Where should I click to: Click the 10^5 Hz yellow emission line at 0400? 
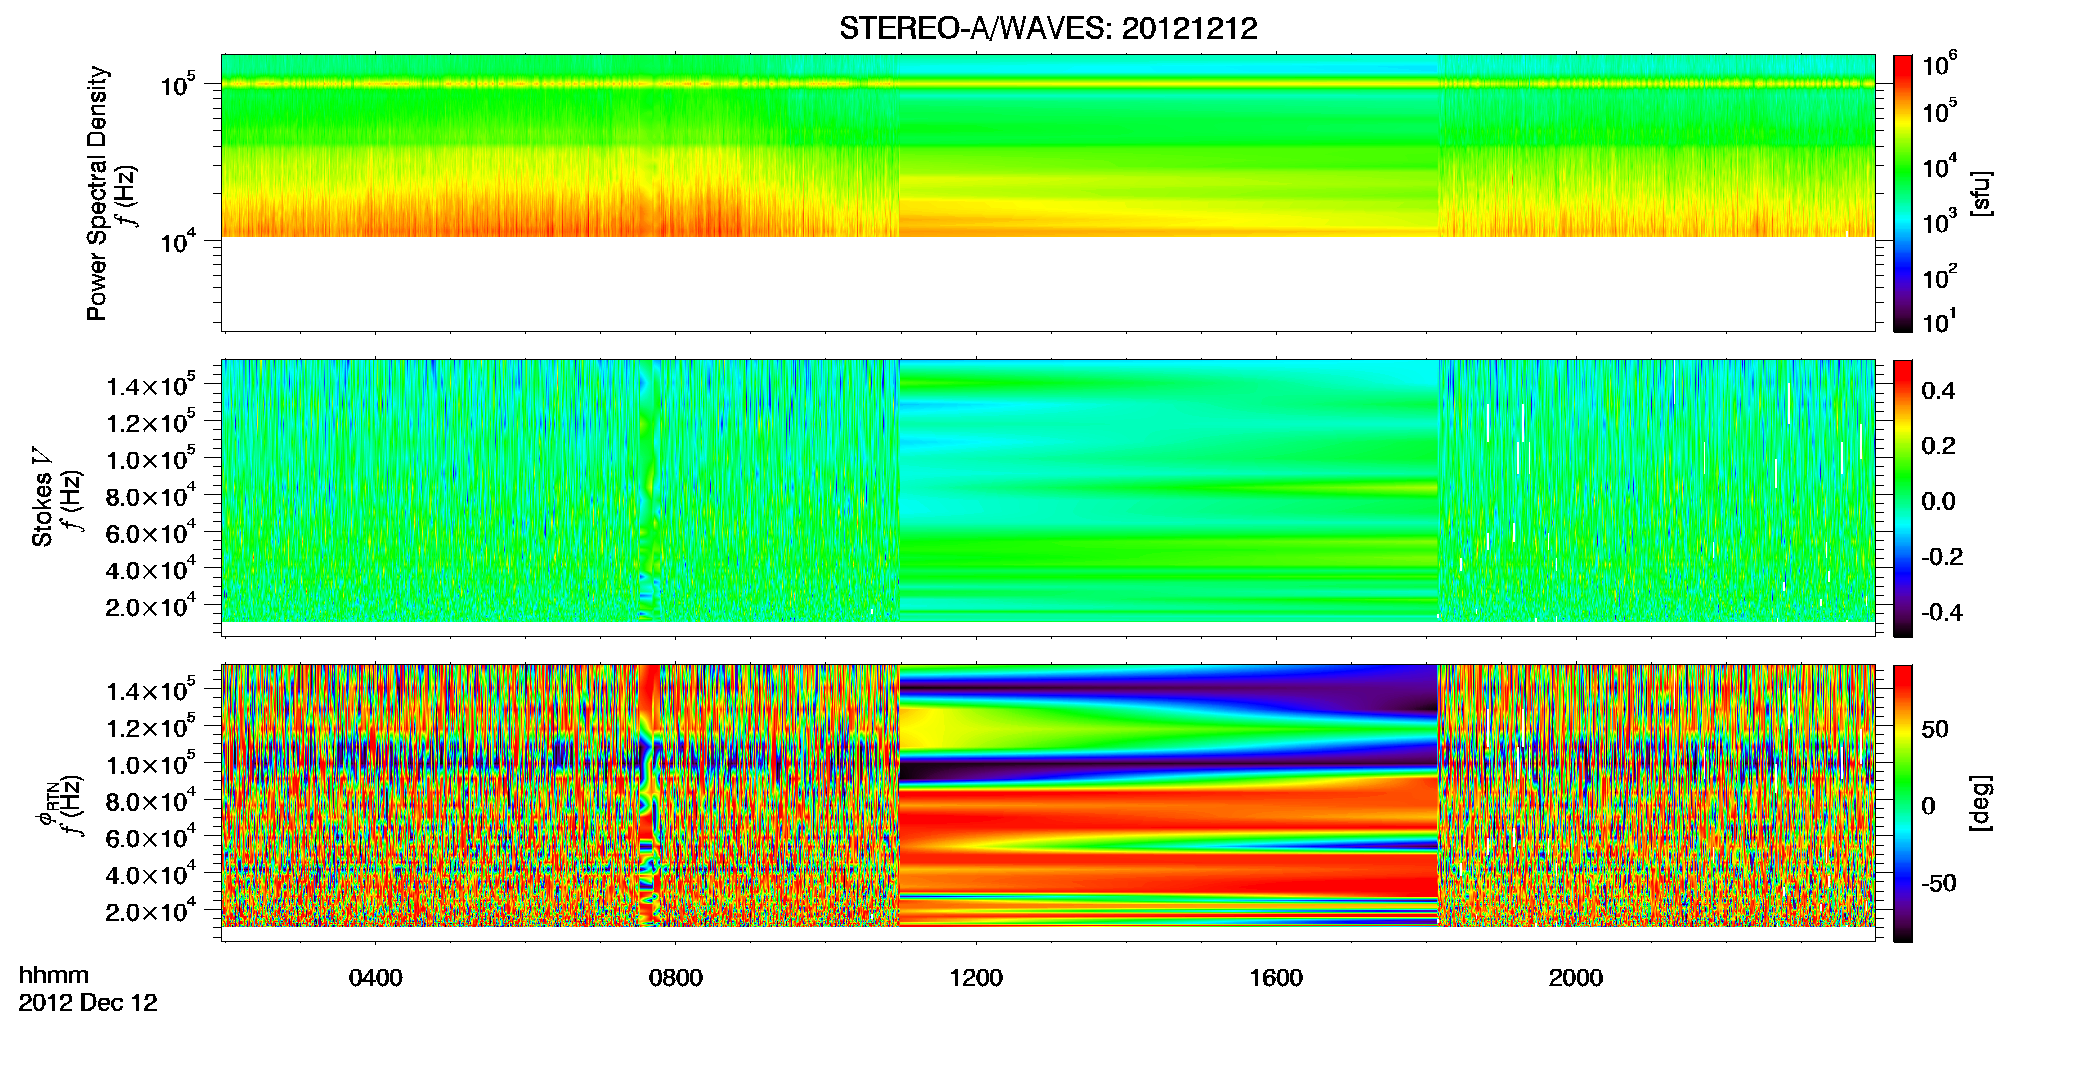[x=375, y=84]
